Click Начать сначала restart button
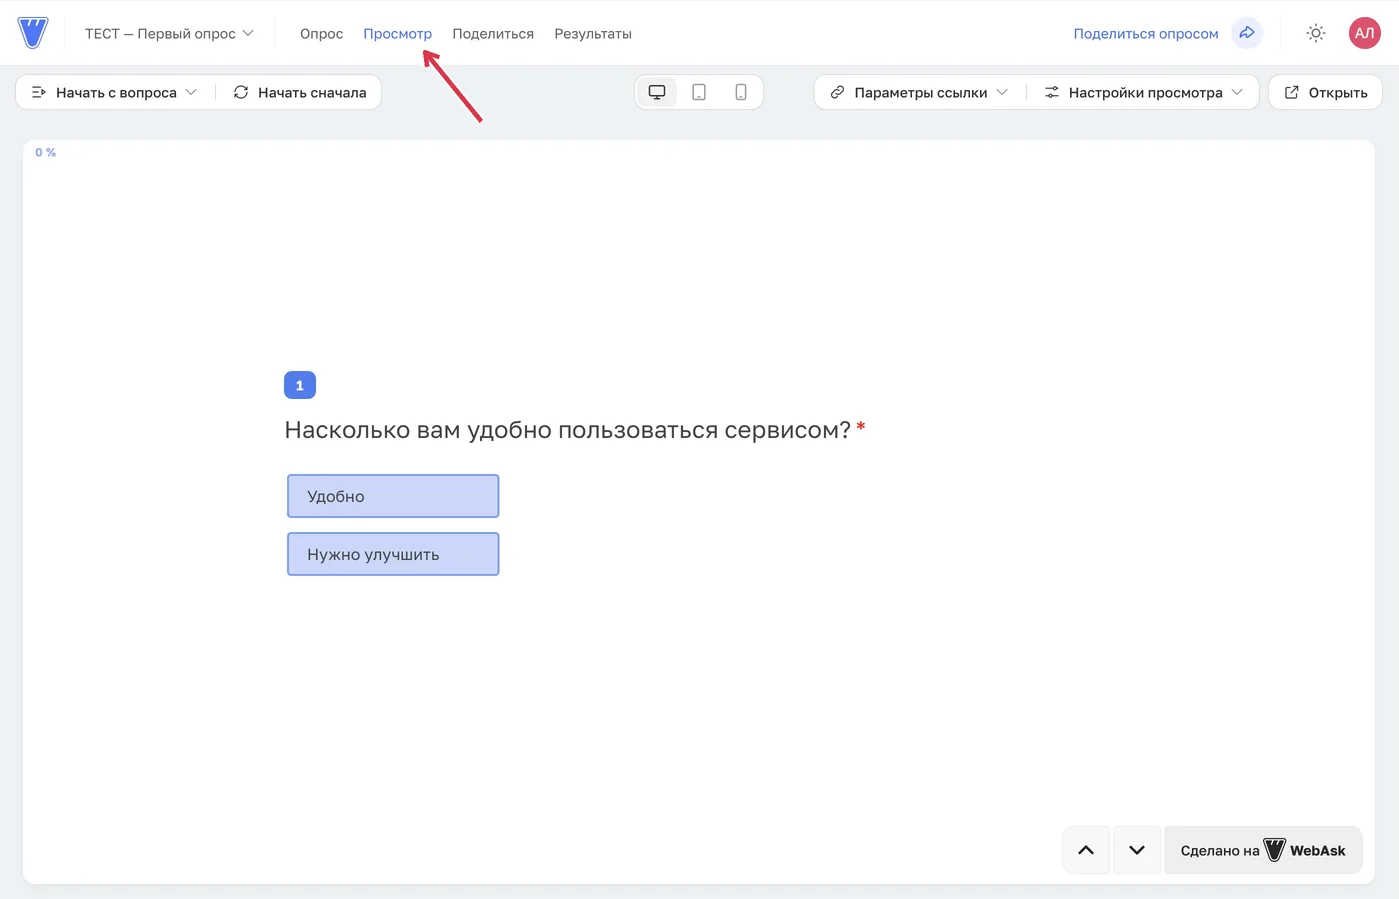Viewport: 1399px width, 899px height. pos(300,92)
